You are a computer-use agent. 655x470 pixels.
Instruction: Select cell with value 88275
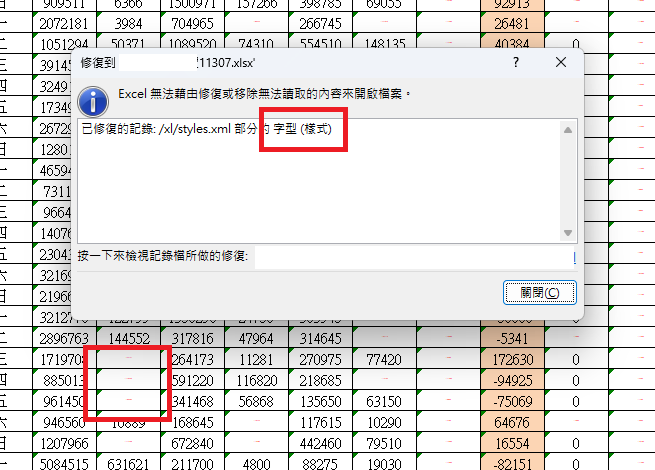[320, 463]
